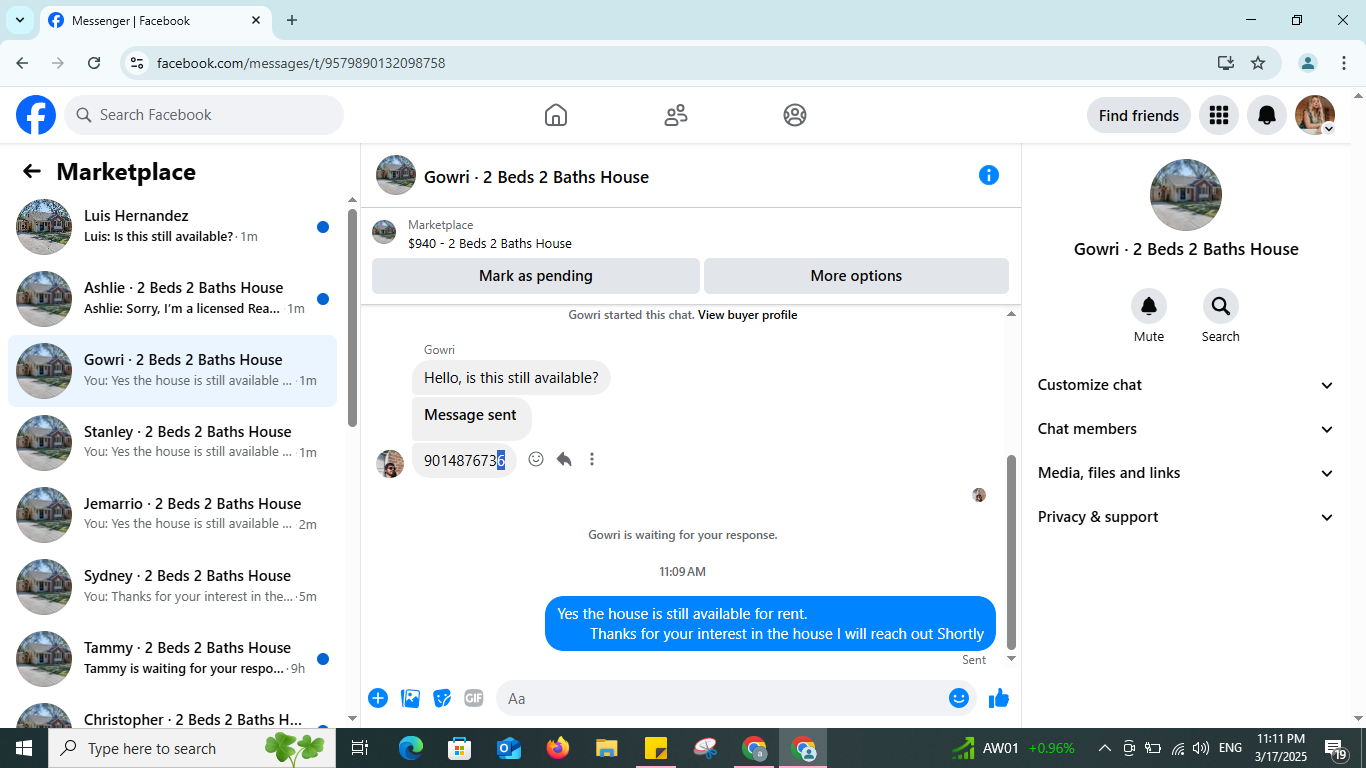The image size is (1366, 768).
Task: Open Luis Hernandez conversation
Action: [172, 227]
